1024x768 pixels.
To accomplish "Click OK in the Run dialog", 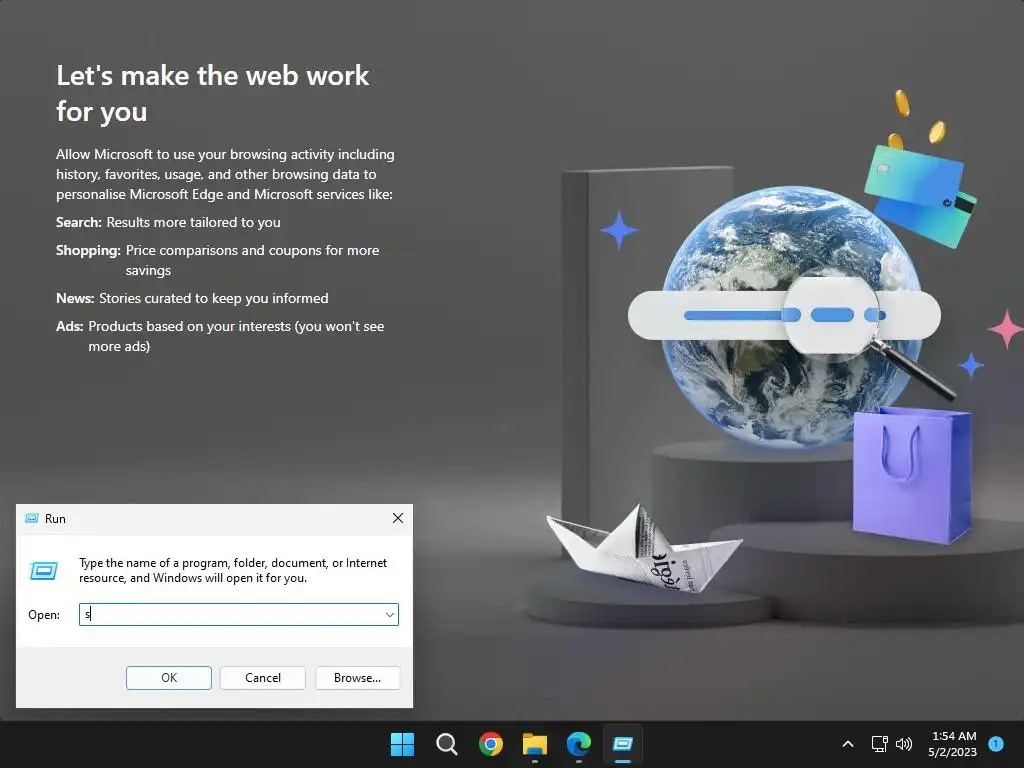I will (x=168, y=678).
